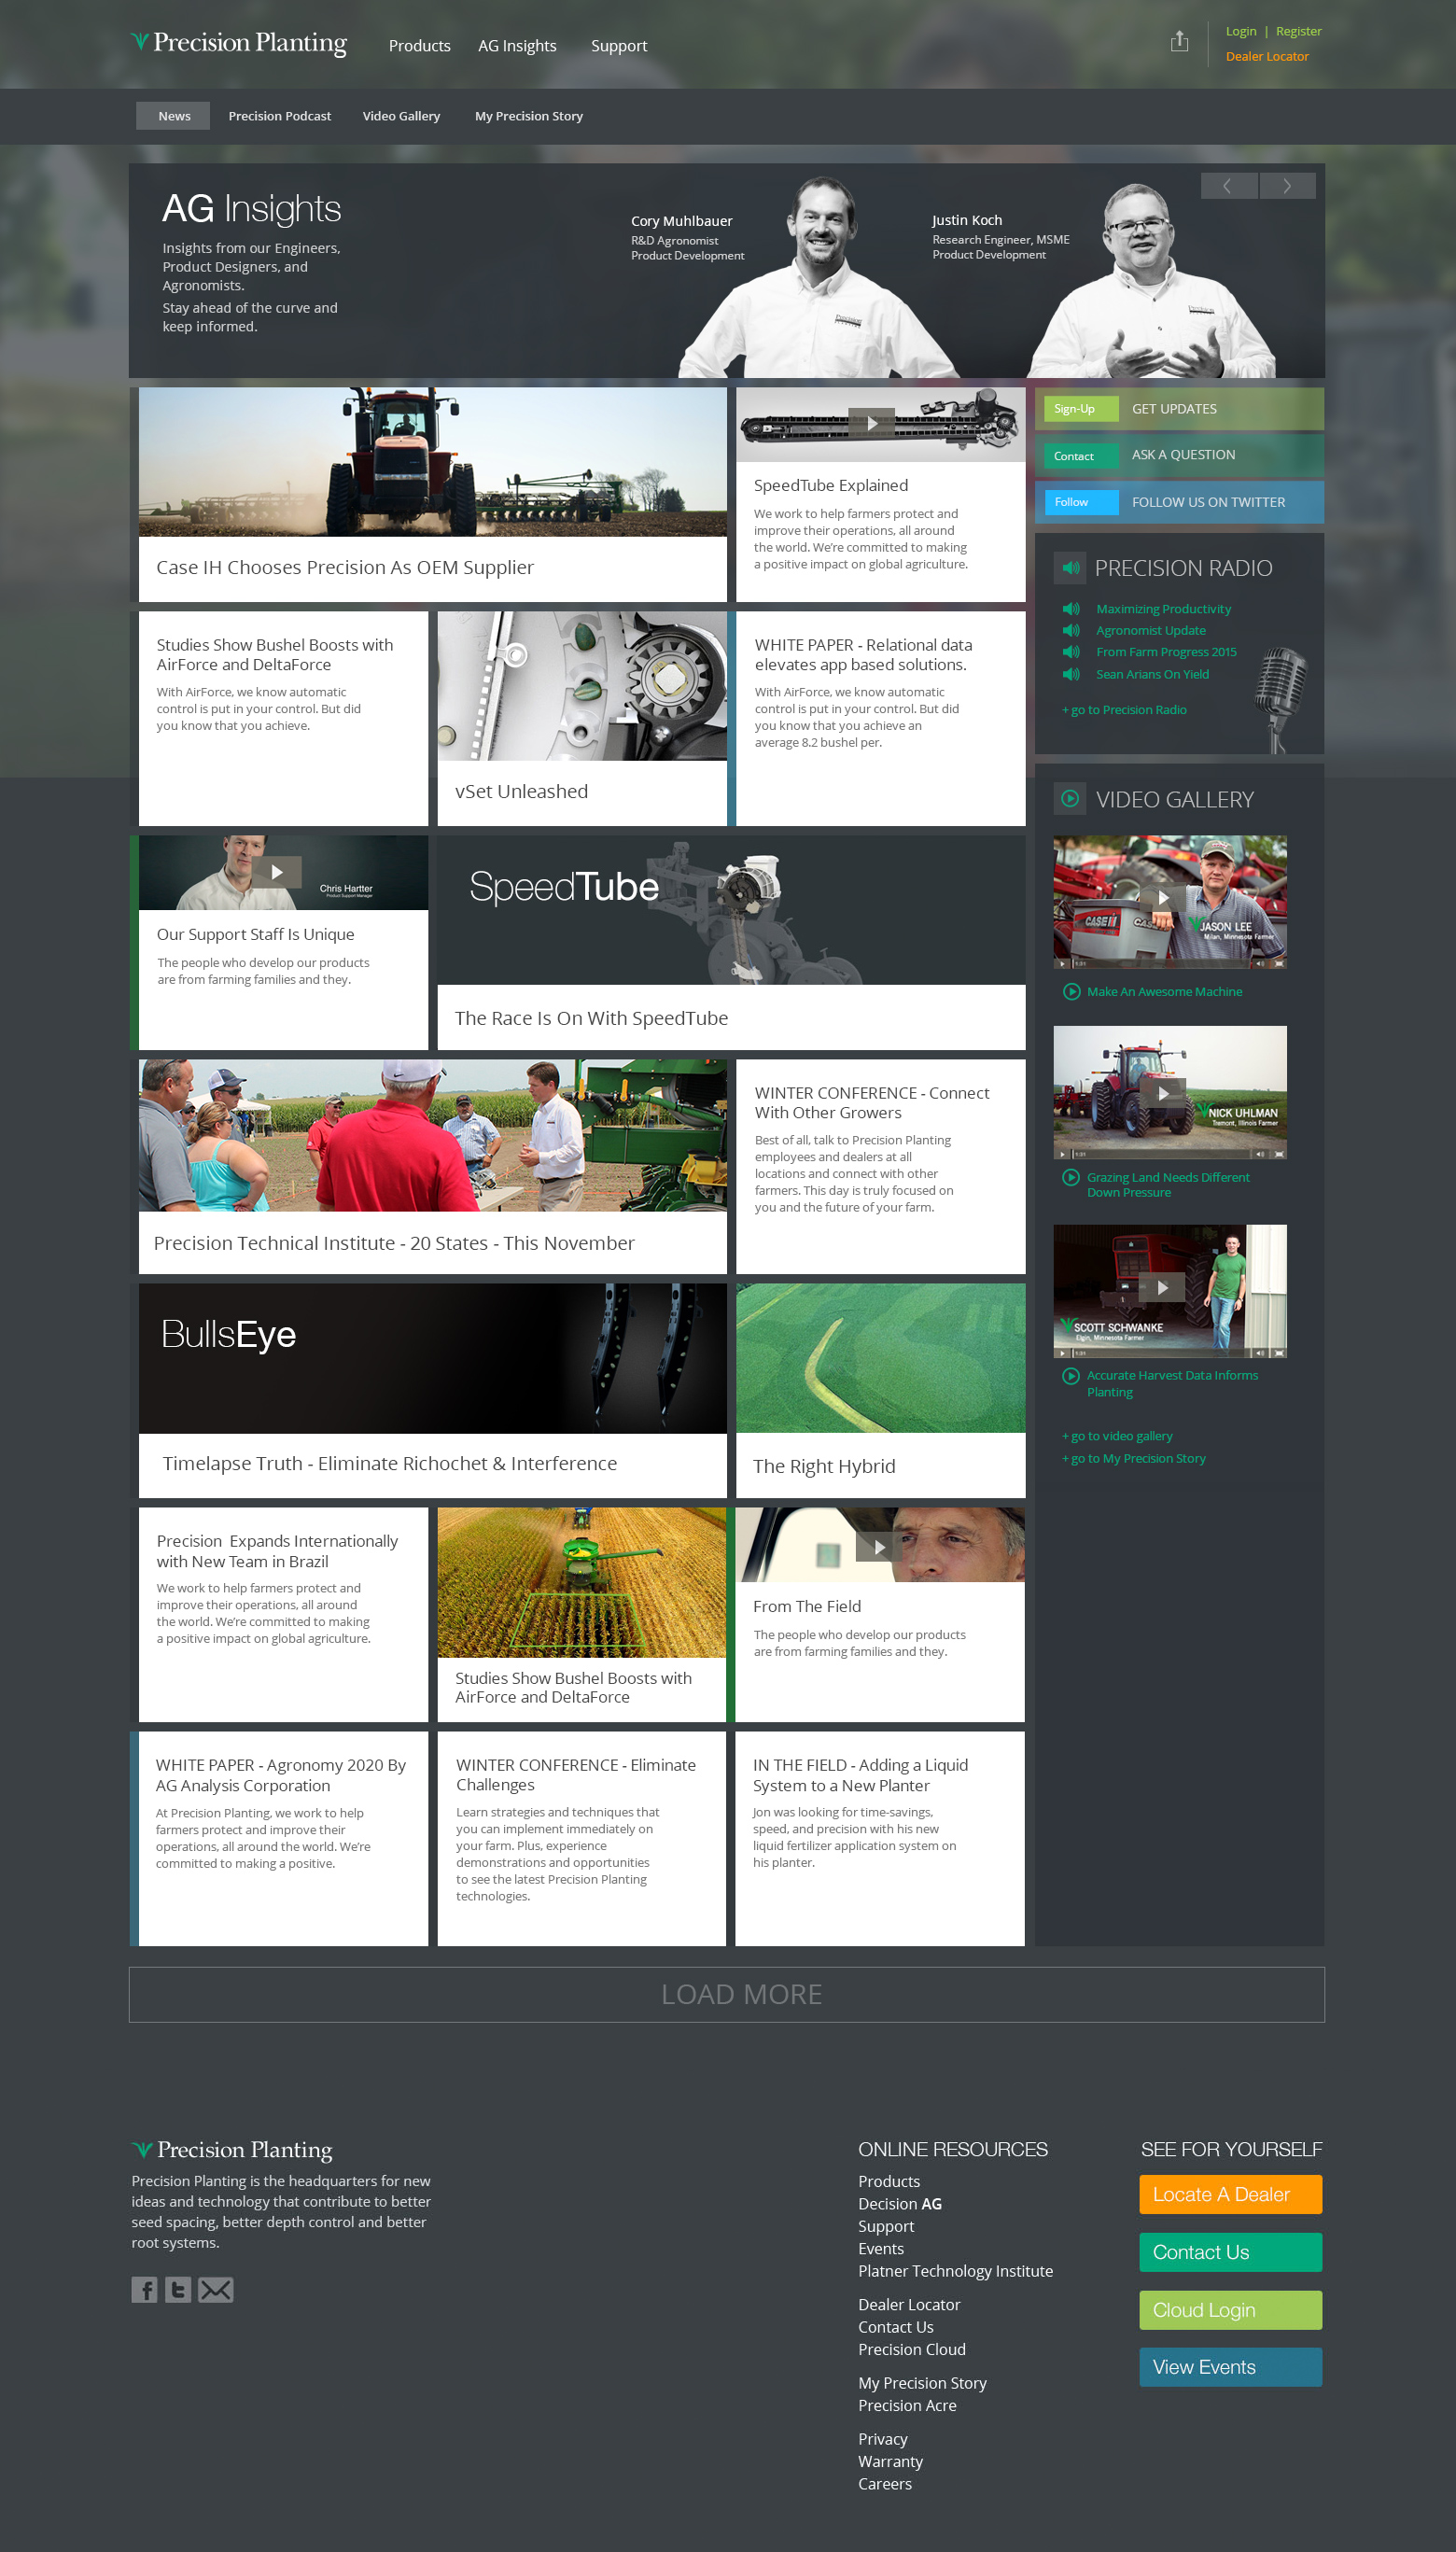Click the speaker icon beside Agronomist Update
The image size is (1456, 2552).
tap(1071, 631)
